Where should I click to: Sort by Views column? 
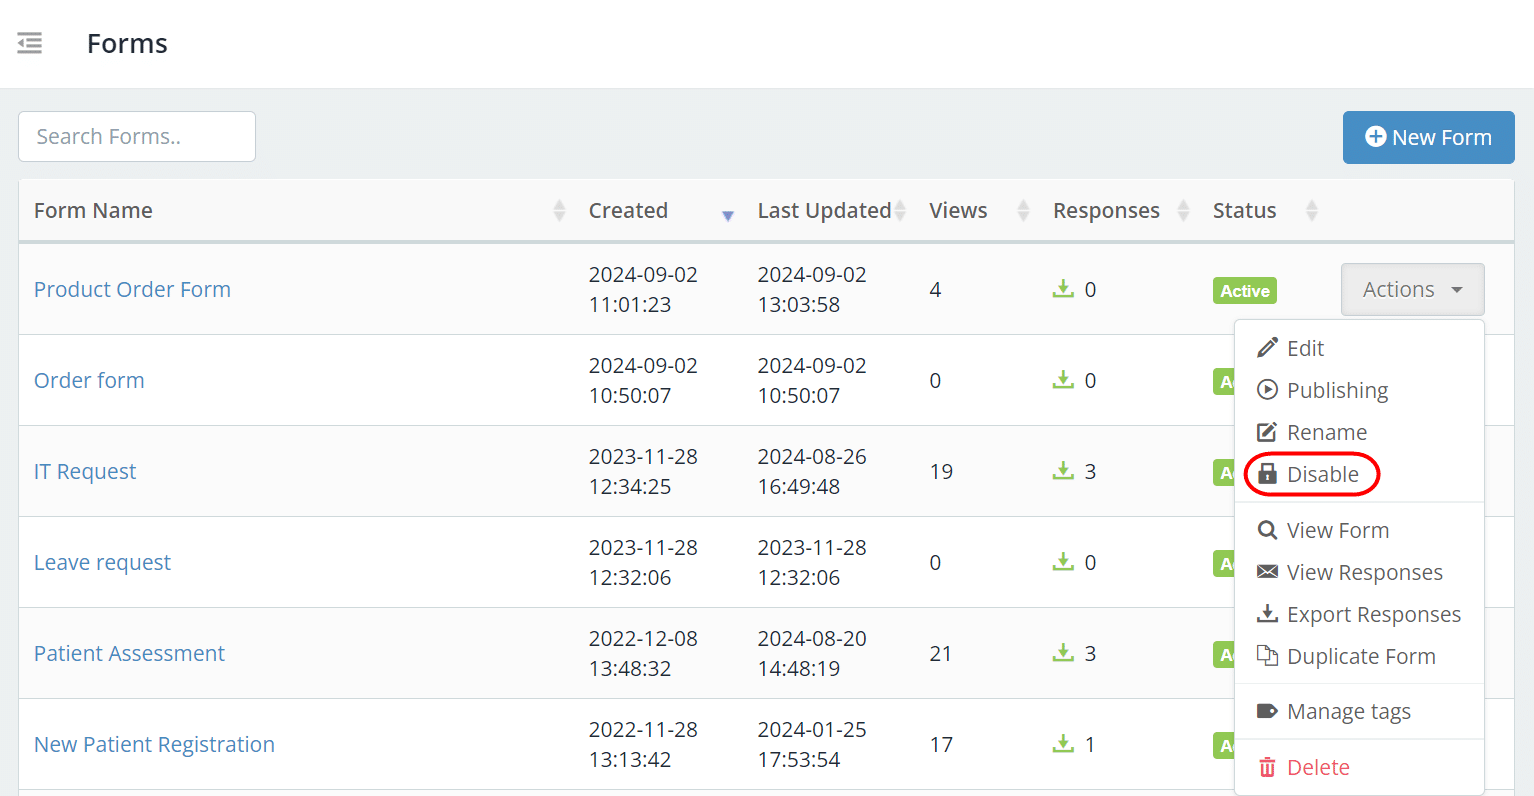(x=979, y=210)
